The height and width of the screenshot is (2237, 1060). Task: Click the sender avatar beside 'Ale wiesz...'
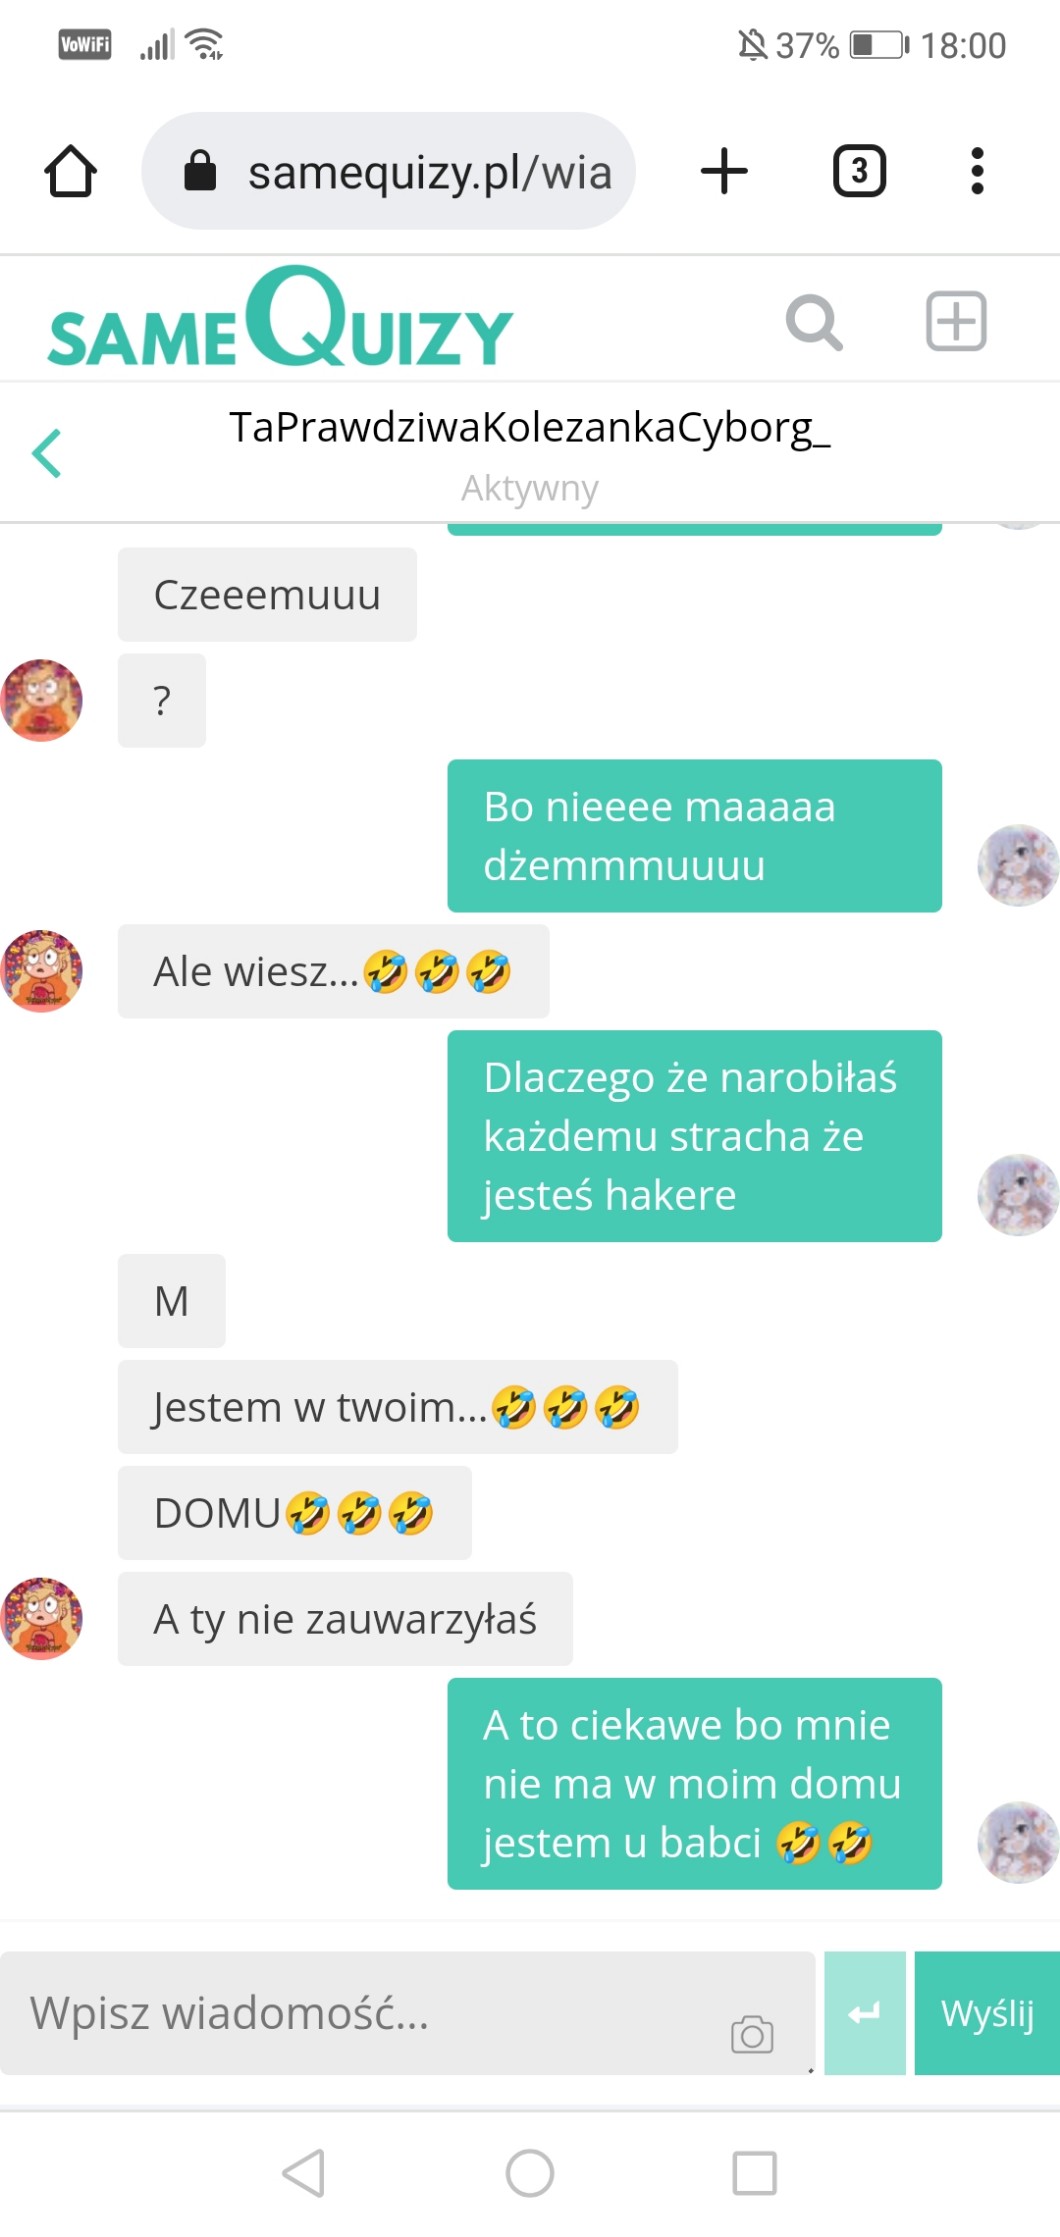41,971
